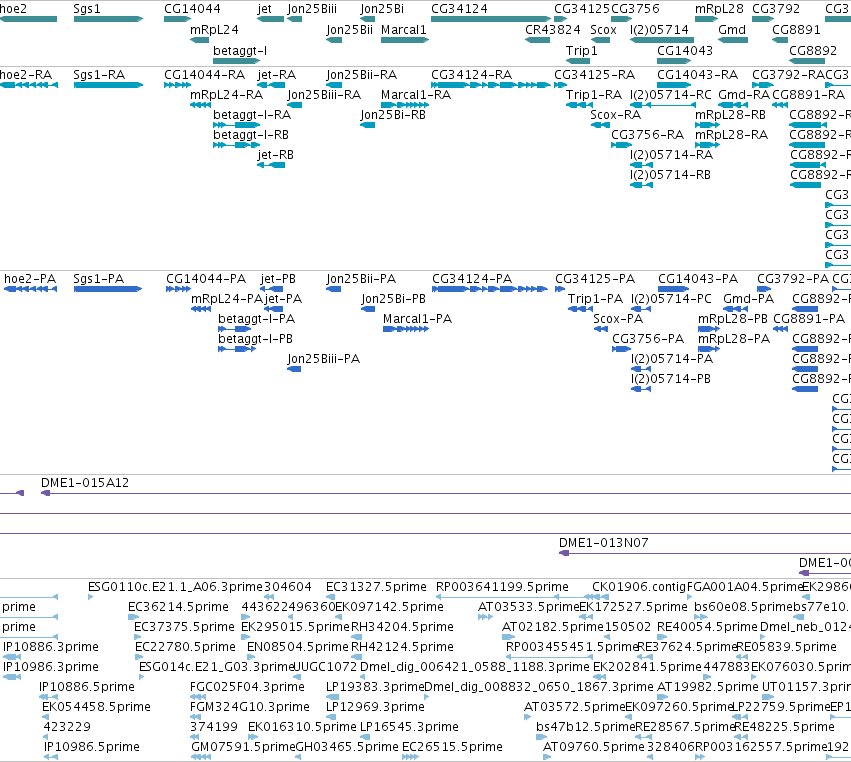The height and width of the screenshot is (762, 851).
Task: Click the jet-RB transcript label
Action: (275, 155)
